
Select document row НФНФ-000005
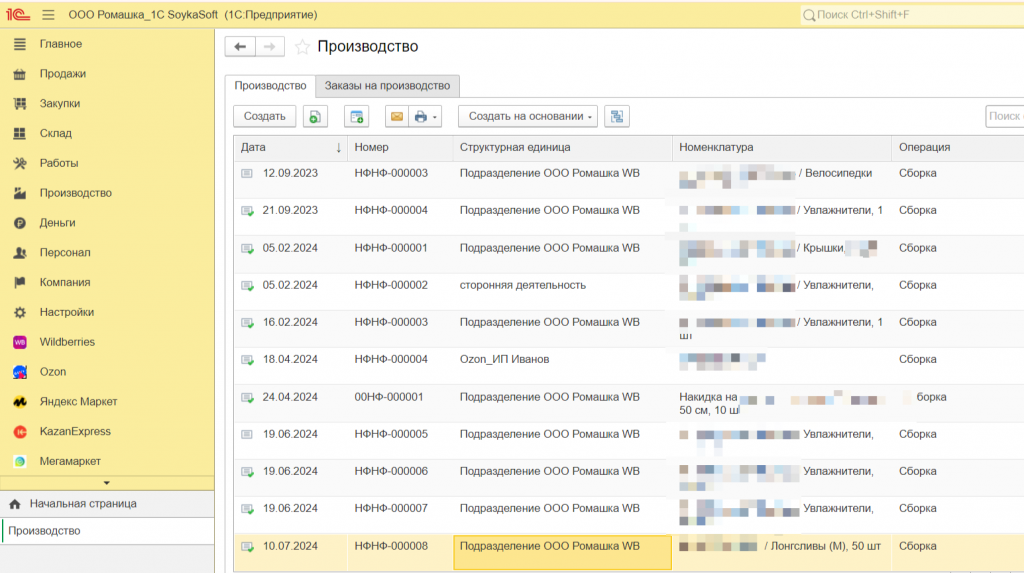pyautogui.click(x=391, y=435)
